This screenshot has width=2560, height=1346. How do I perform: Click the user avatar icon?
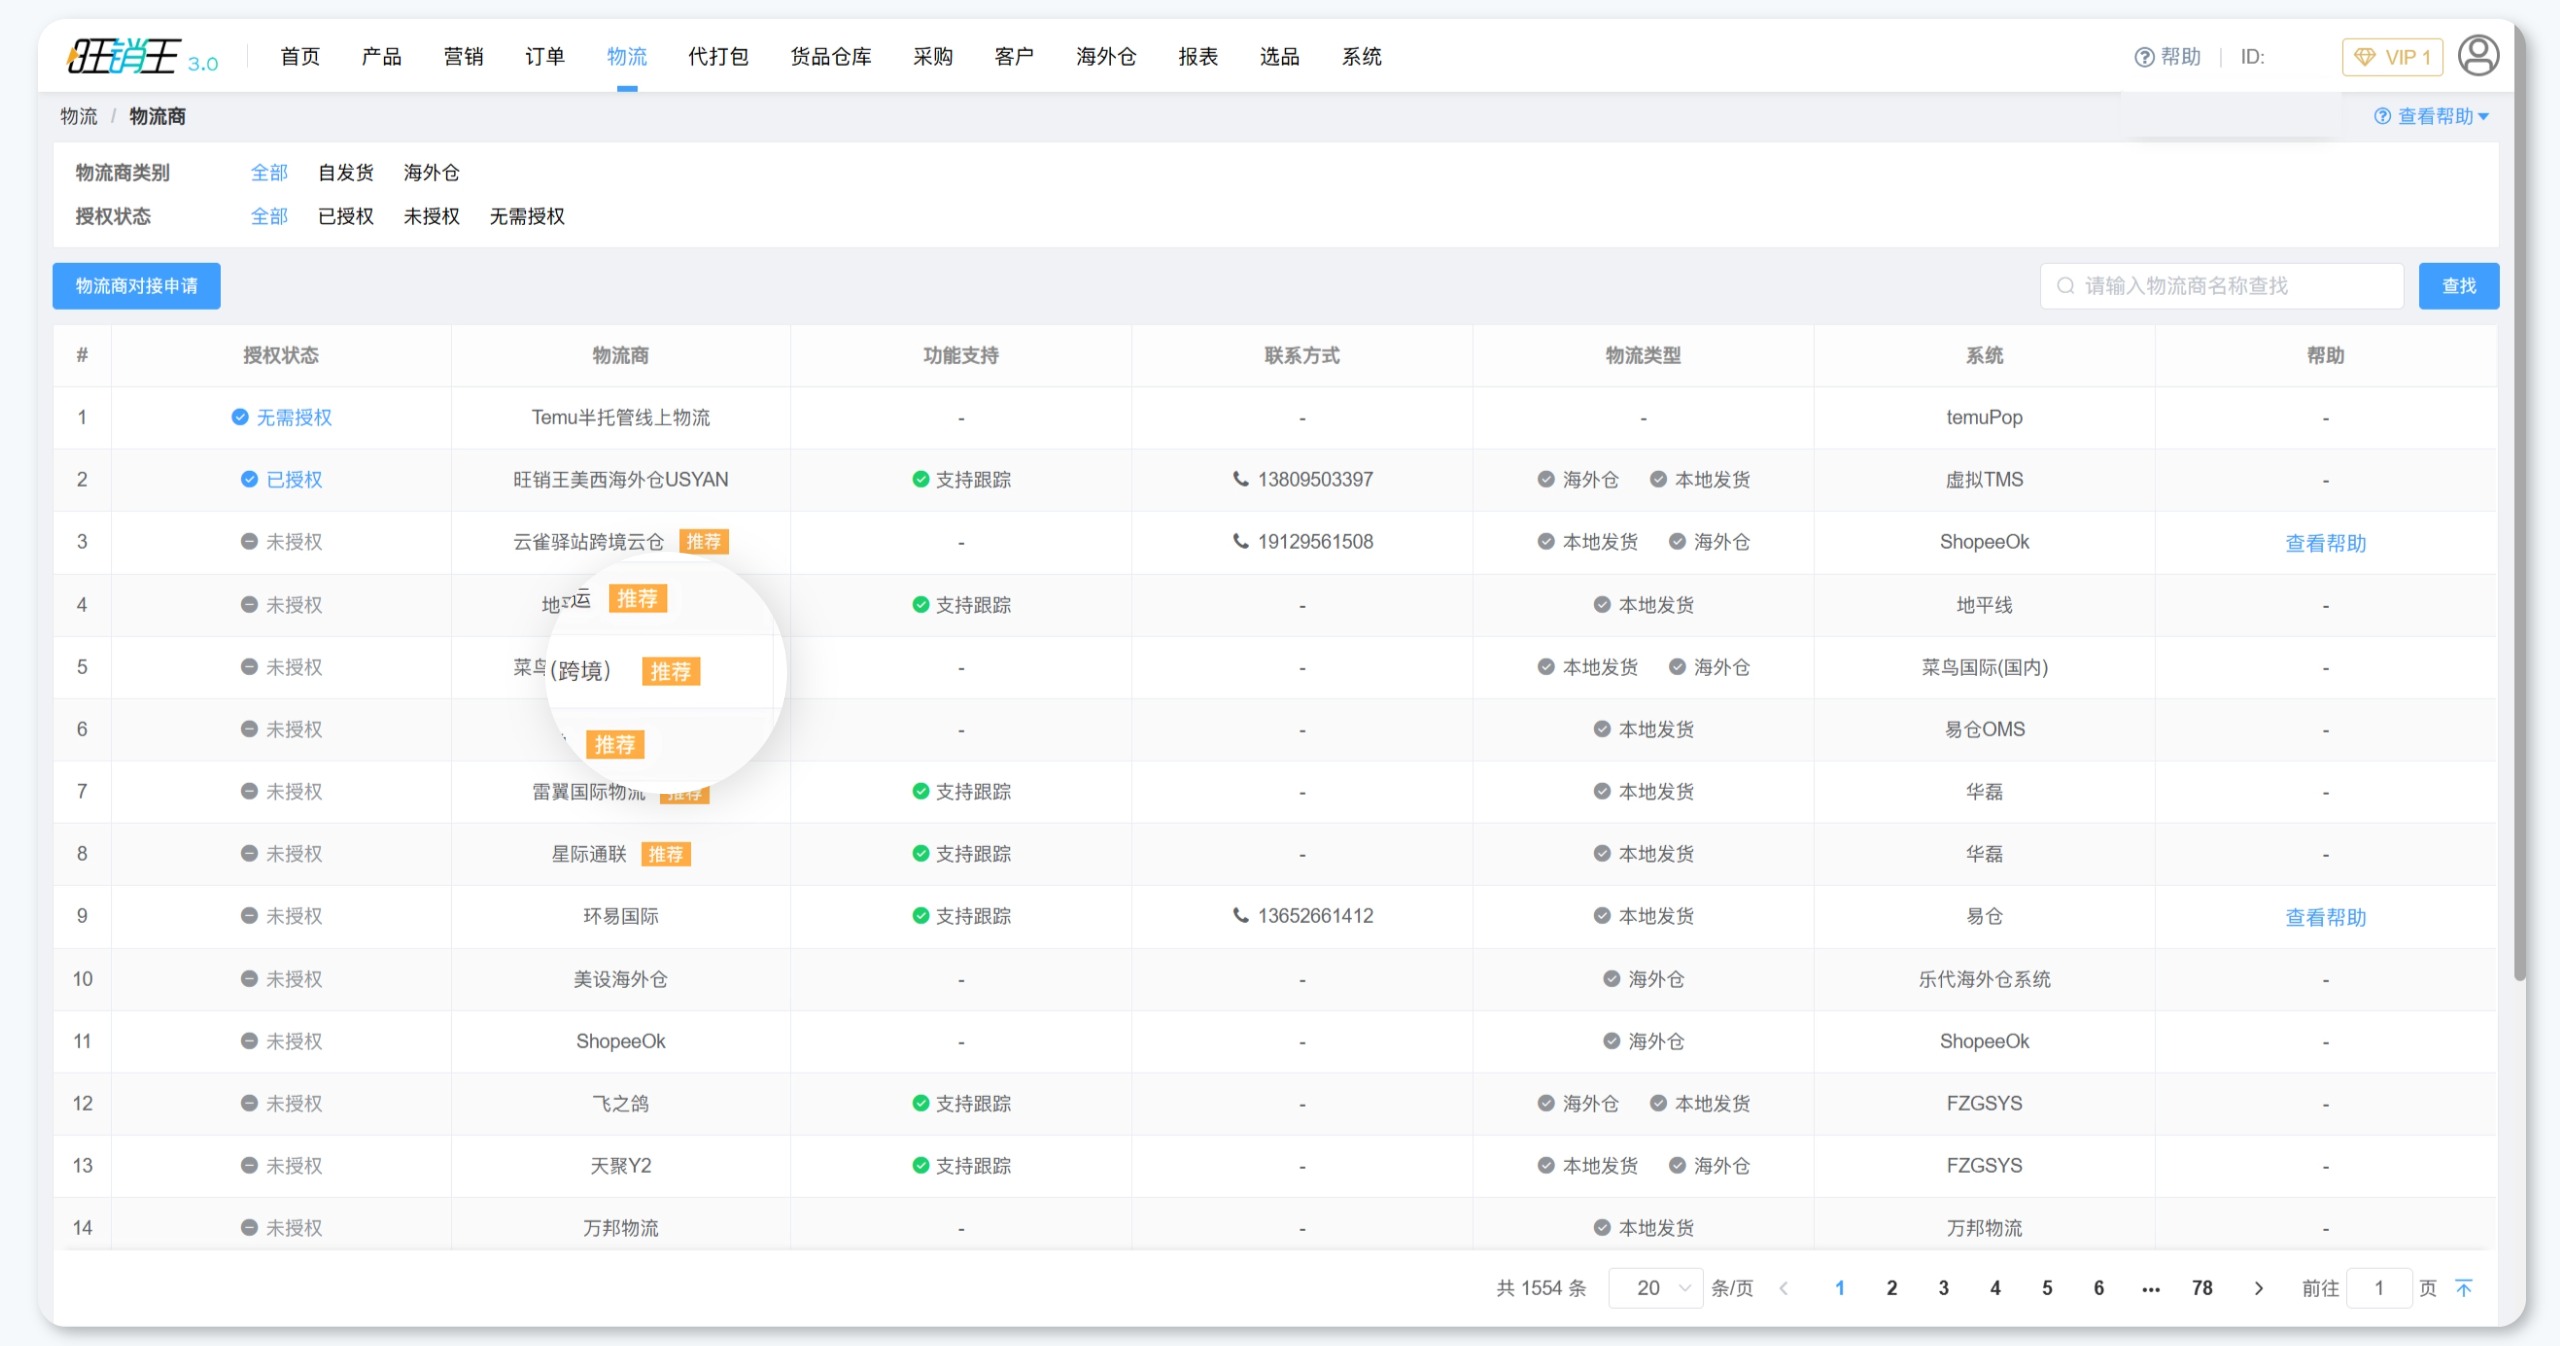(2478, 56)
